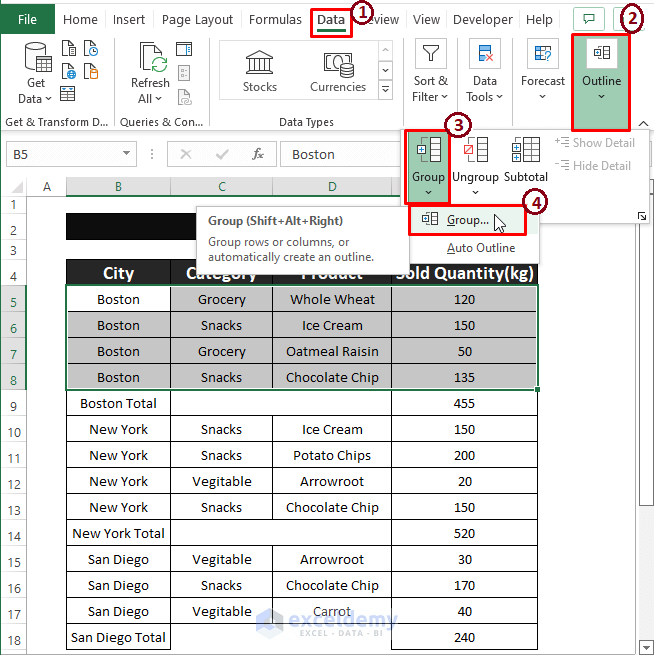Click the Insert Function fx icon

258,155
